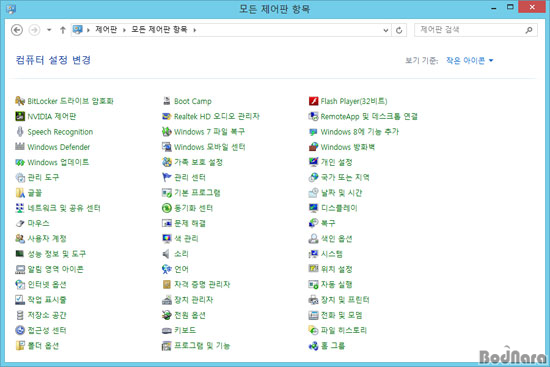The height and width of the screenshot is (367, 550).
Task: Open 장치 관리자 link
Action: point(194,300)
